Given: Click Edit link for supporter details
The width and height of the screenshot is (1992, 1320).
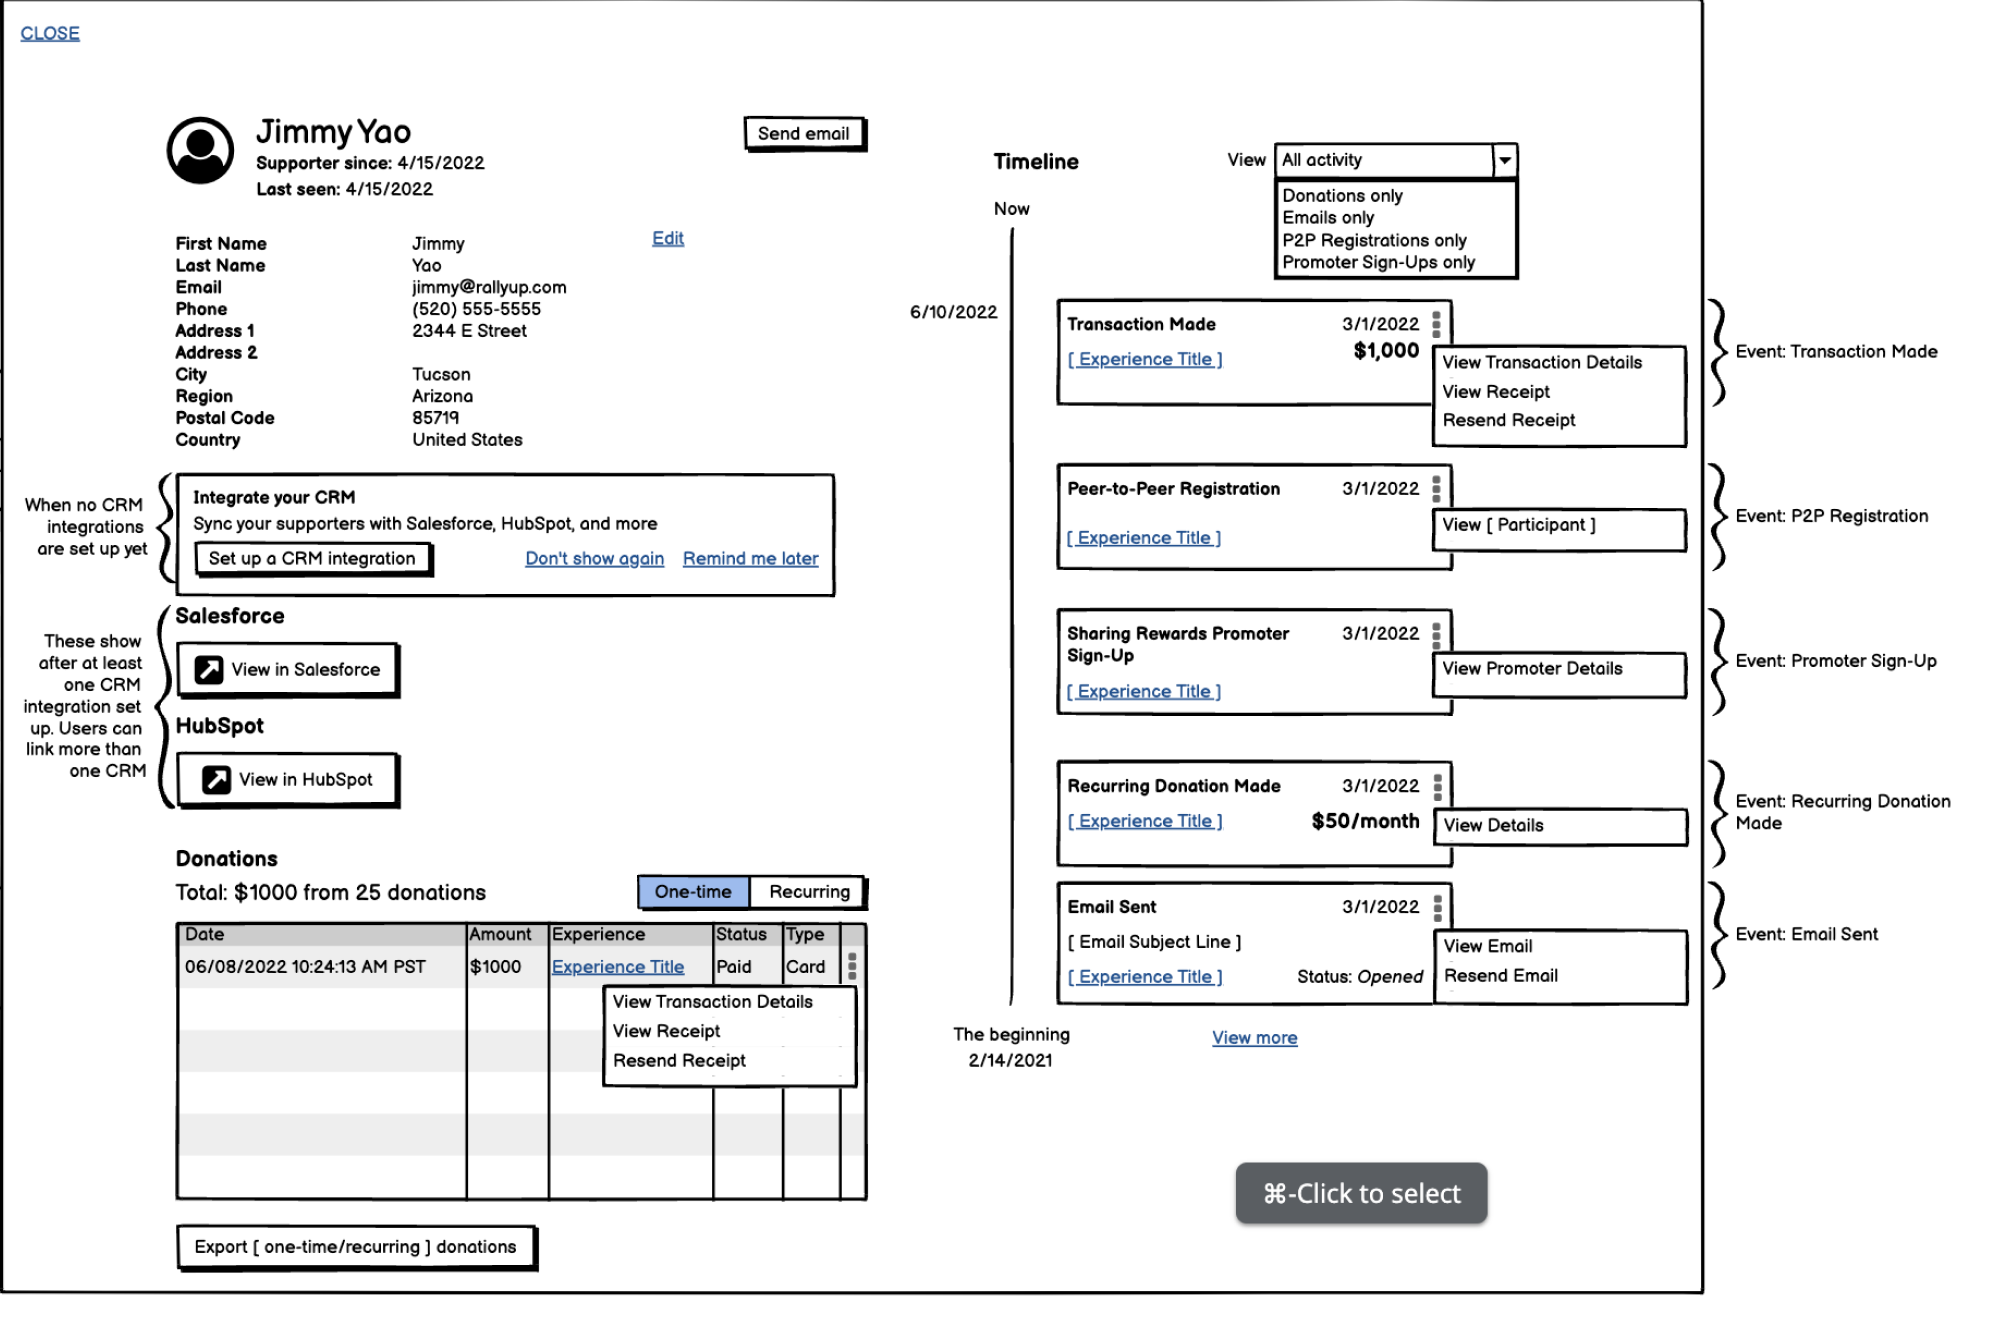Looking at the screenshot, I should click(x=668, y=238).
